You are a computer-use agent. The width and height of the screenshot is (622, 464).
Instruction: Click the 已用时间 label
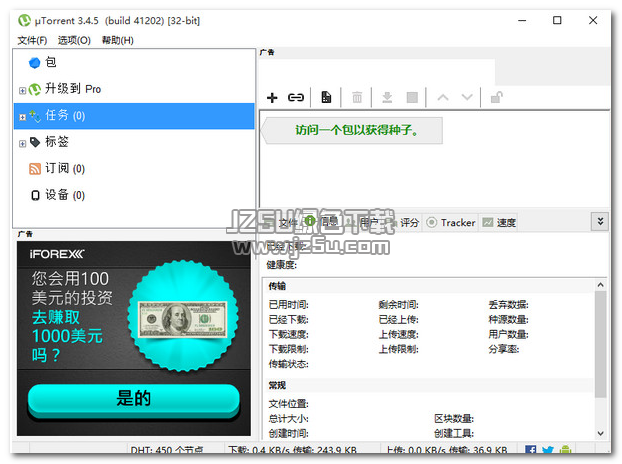[x=288, y=305]
